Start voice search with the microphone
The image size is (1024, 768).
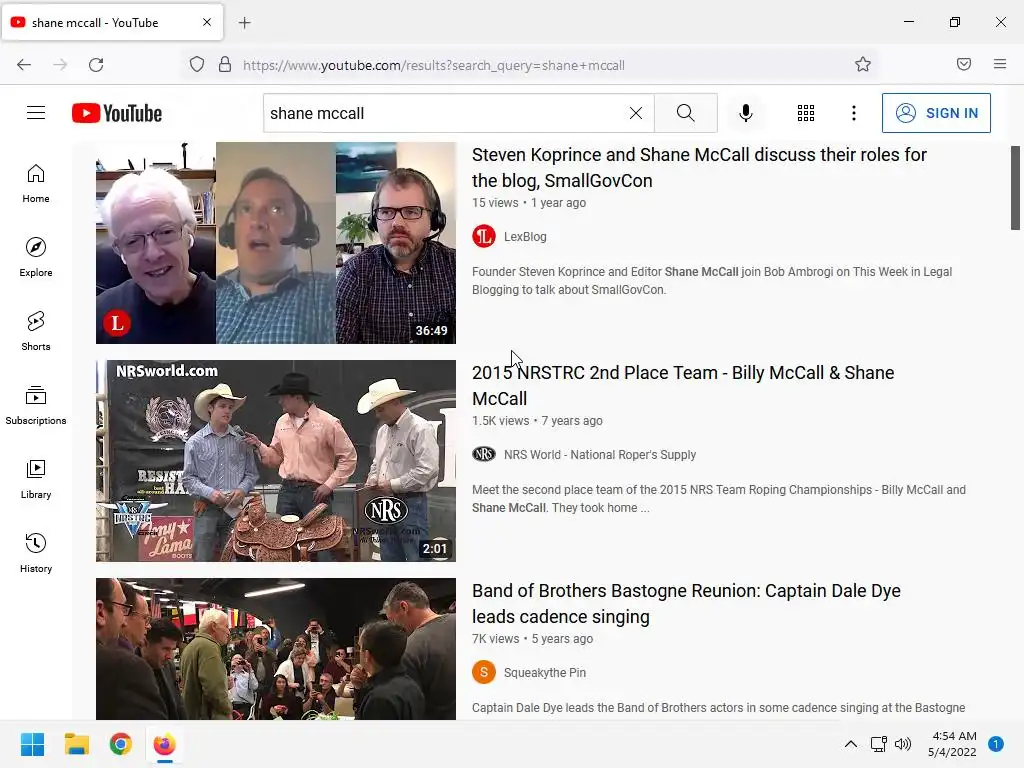click(x=746, y=113)
